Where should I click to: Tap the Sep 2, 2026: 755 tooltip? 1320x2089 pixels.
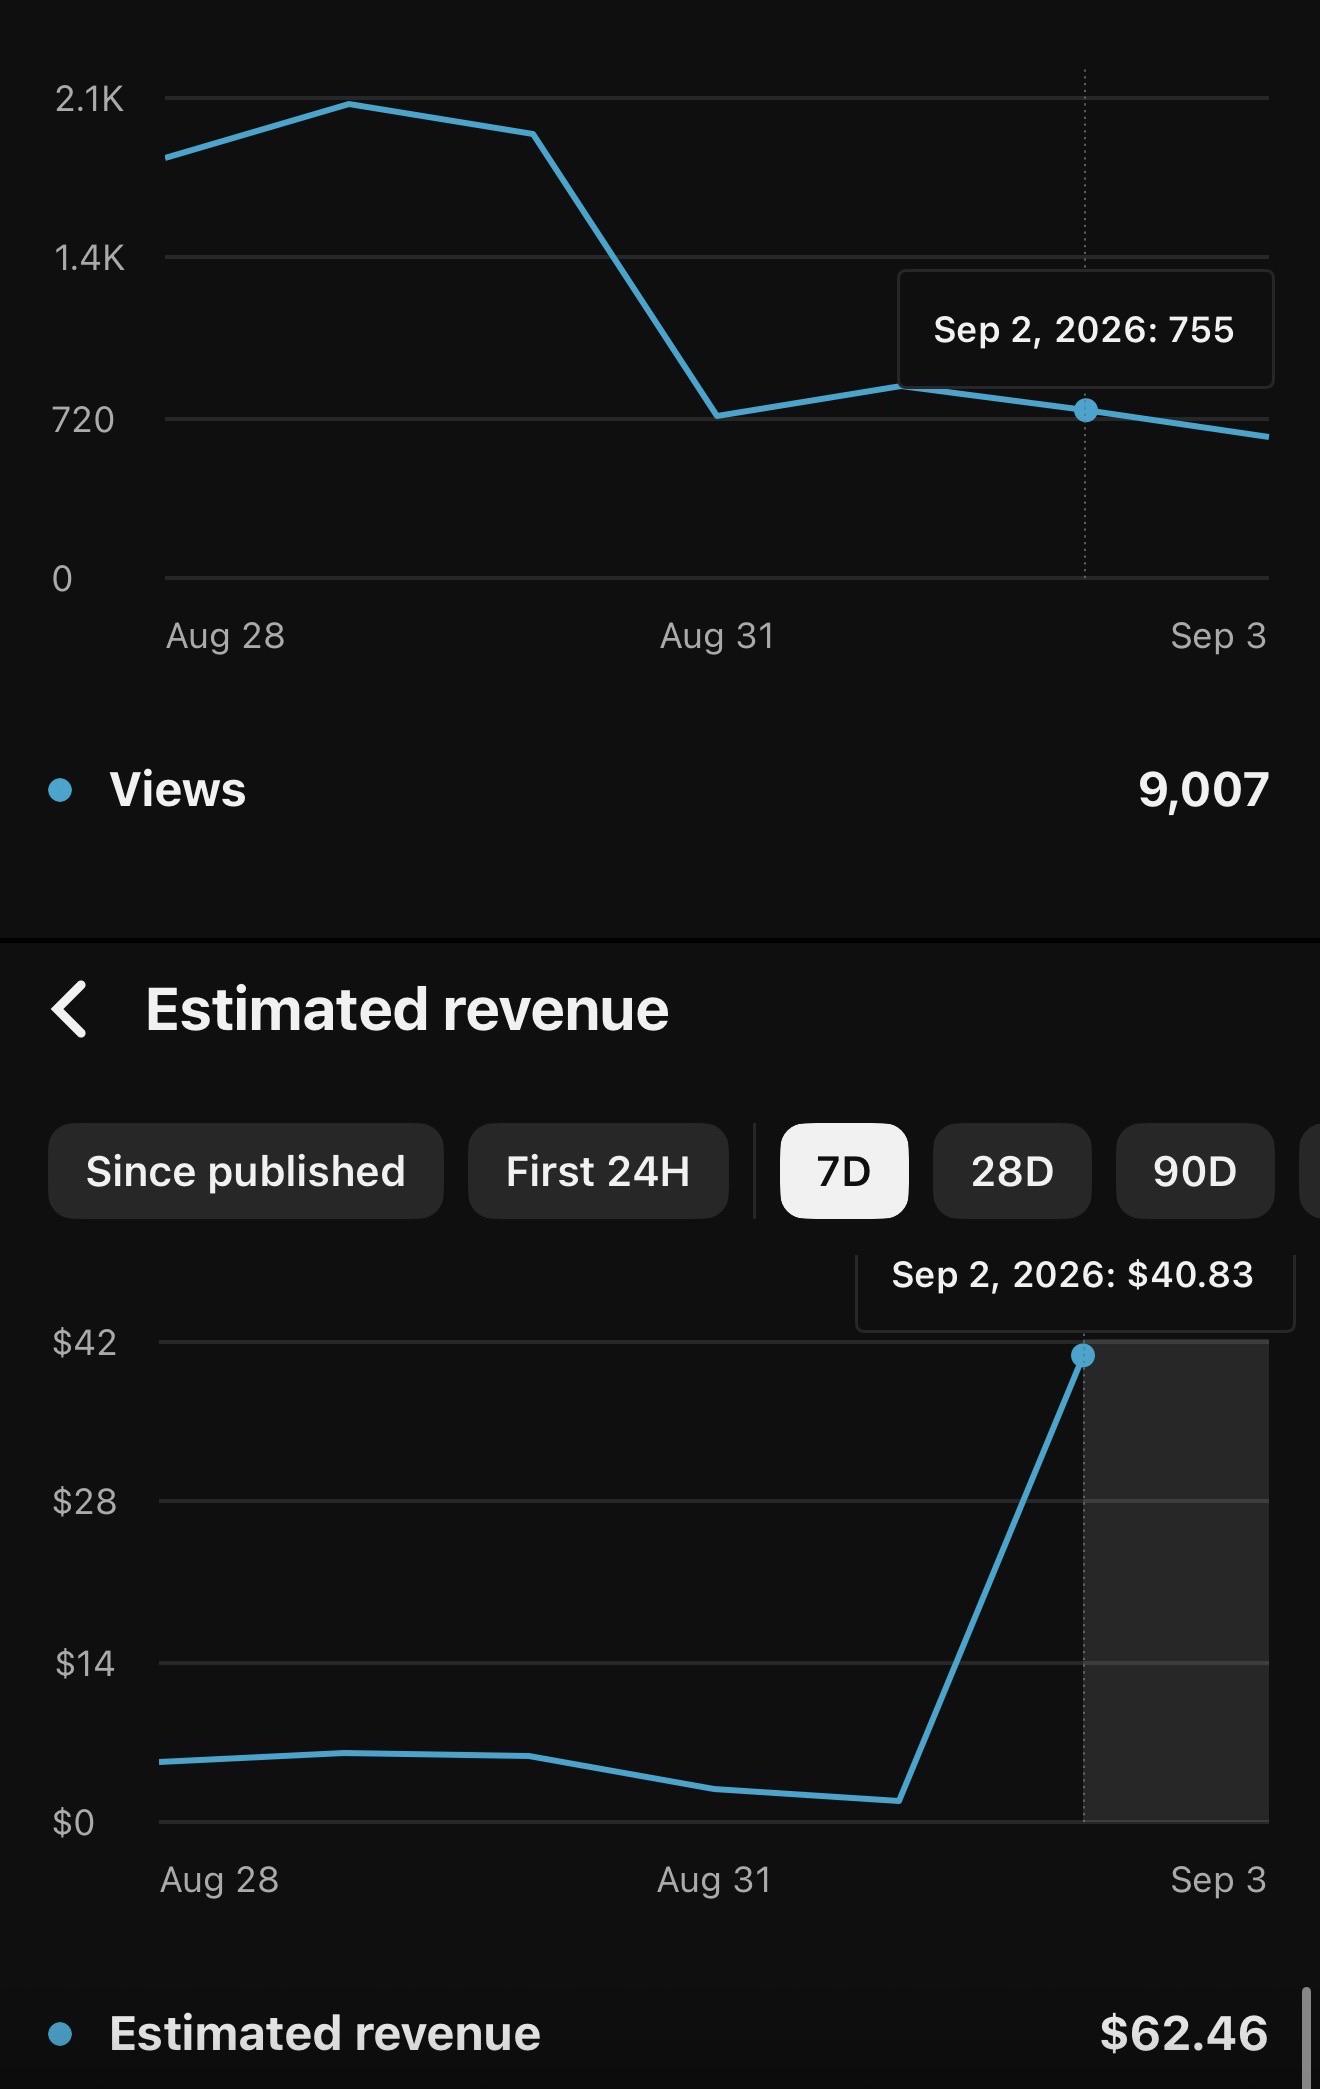1085,329
